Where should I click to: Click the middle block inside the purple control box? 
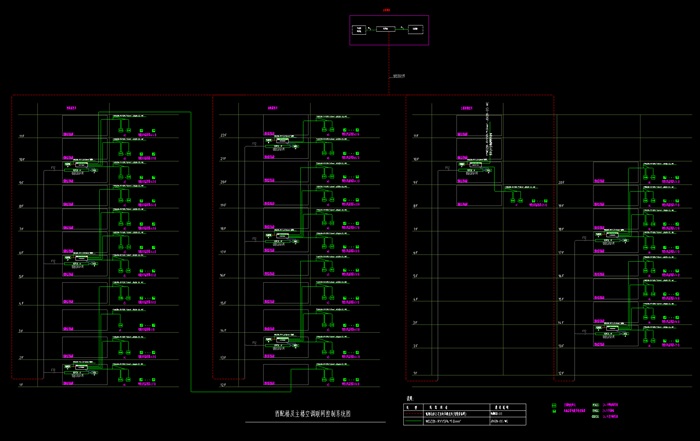[385, 29]
